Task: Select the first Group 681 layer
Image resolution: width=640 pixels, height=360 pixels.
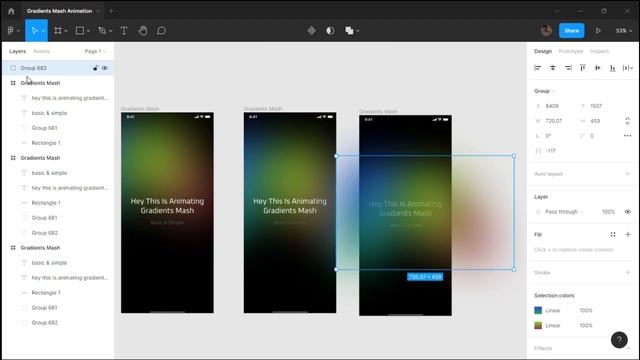Action: pos(58,128)
